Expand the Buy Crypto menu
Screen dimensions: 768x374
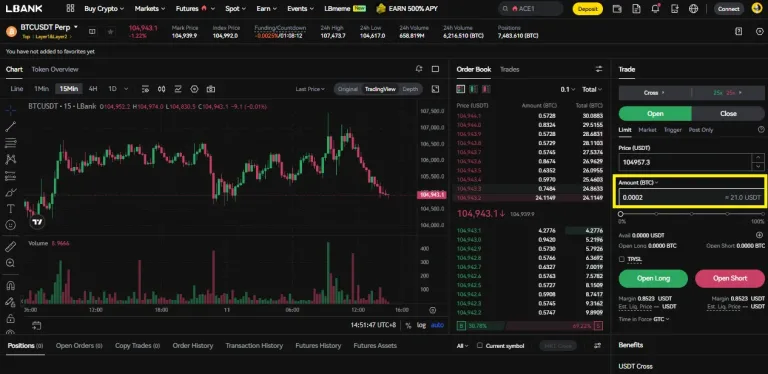point(104,9)
